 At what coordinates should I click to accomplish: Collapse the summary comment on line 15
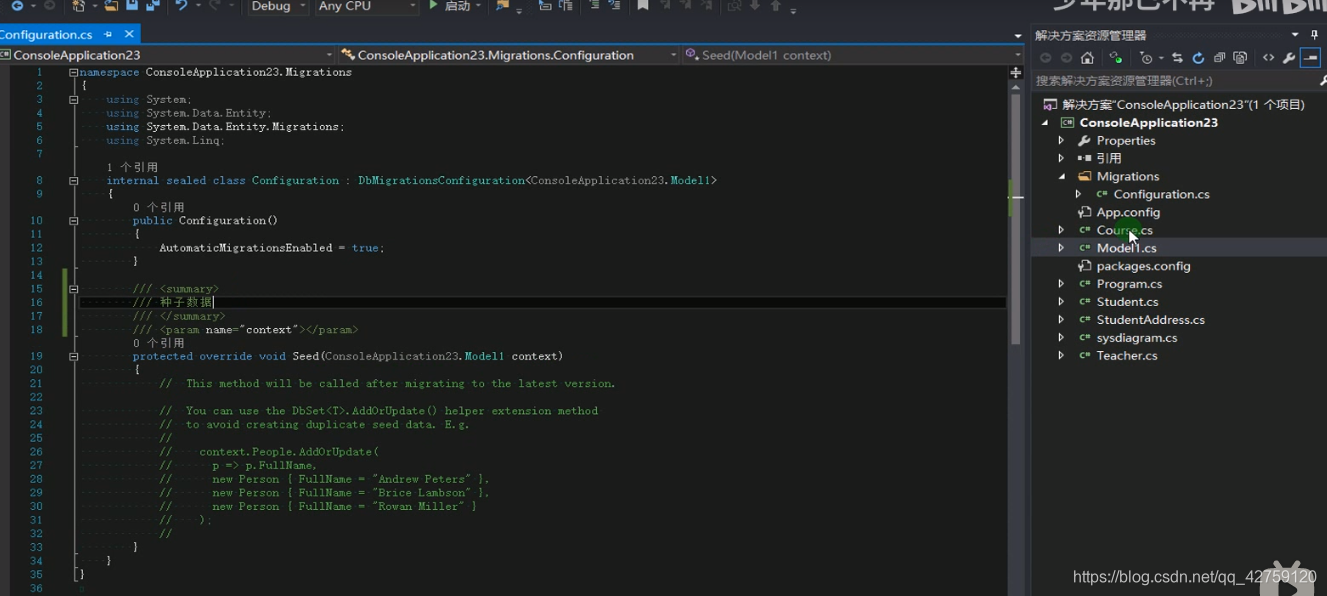click(73, 289)
